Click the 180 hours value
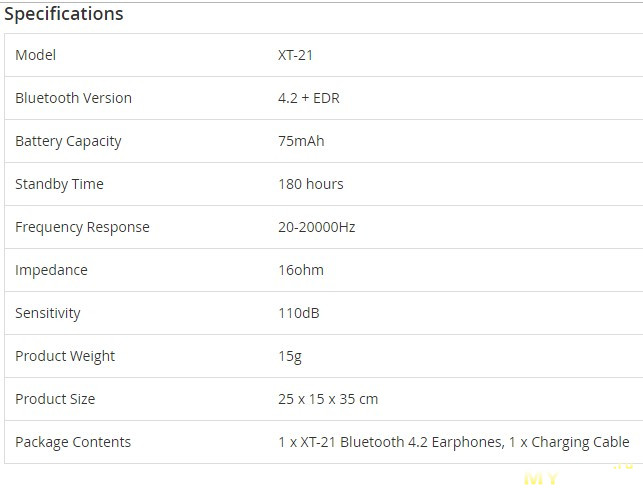643x495 pixels. click(x=311, y=184)
